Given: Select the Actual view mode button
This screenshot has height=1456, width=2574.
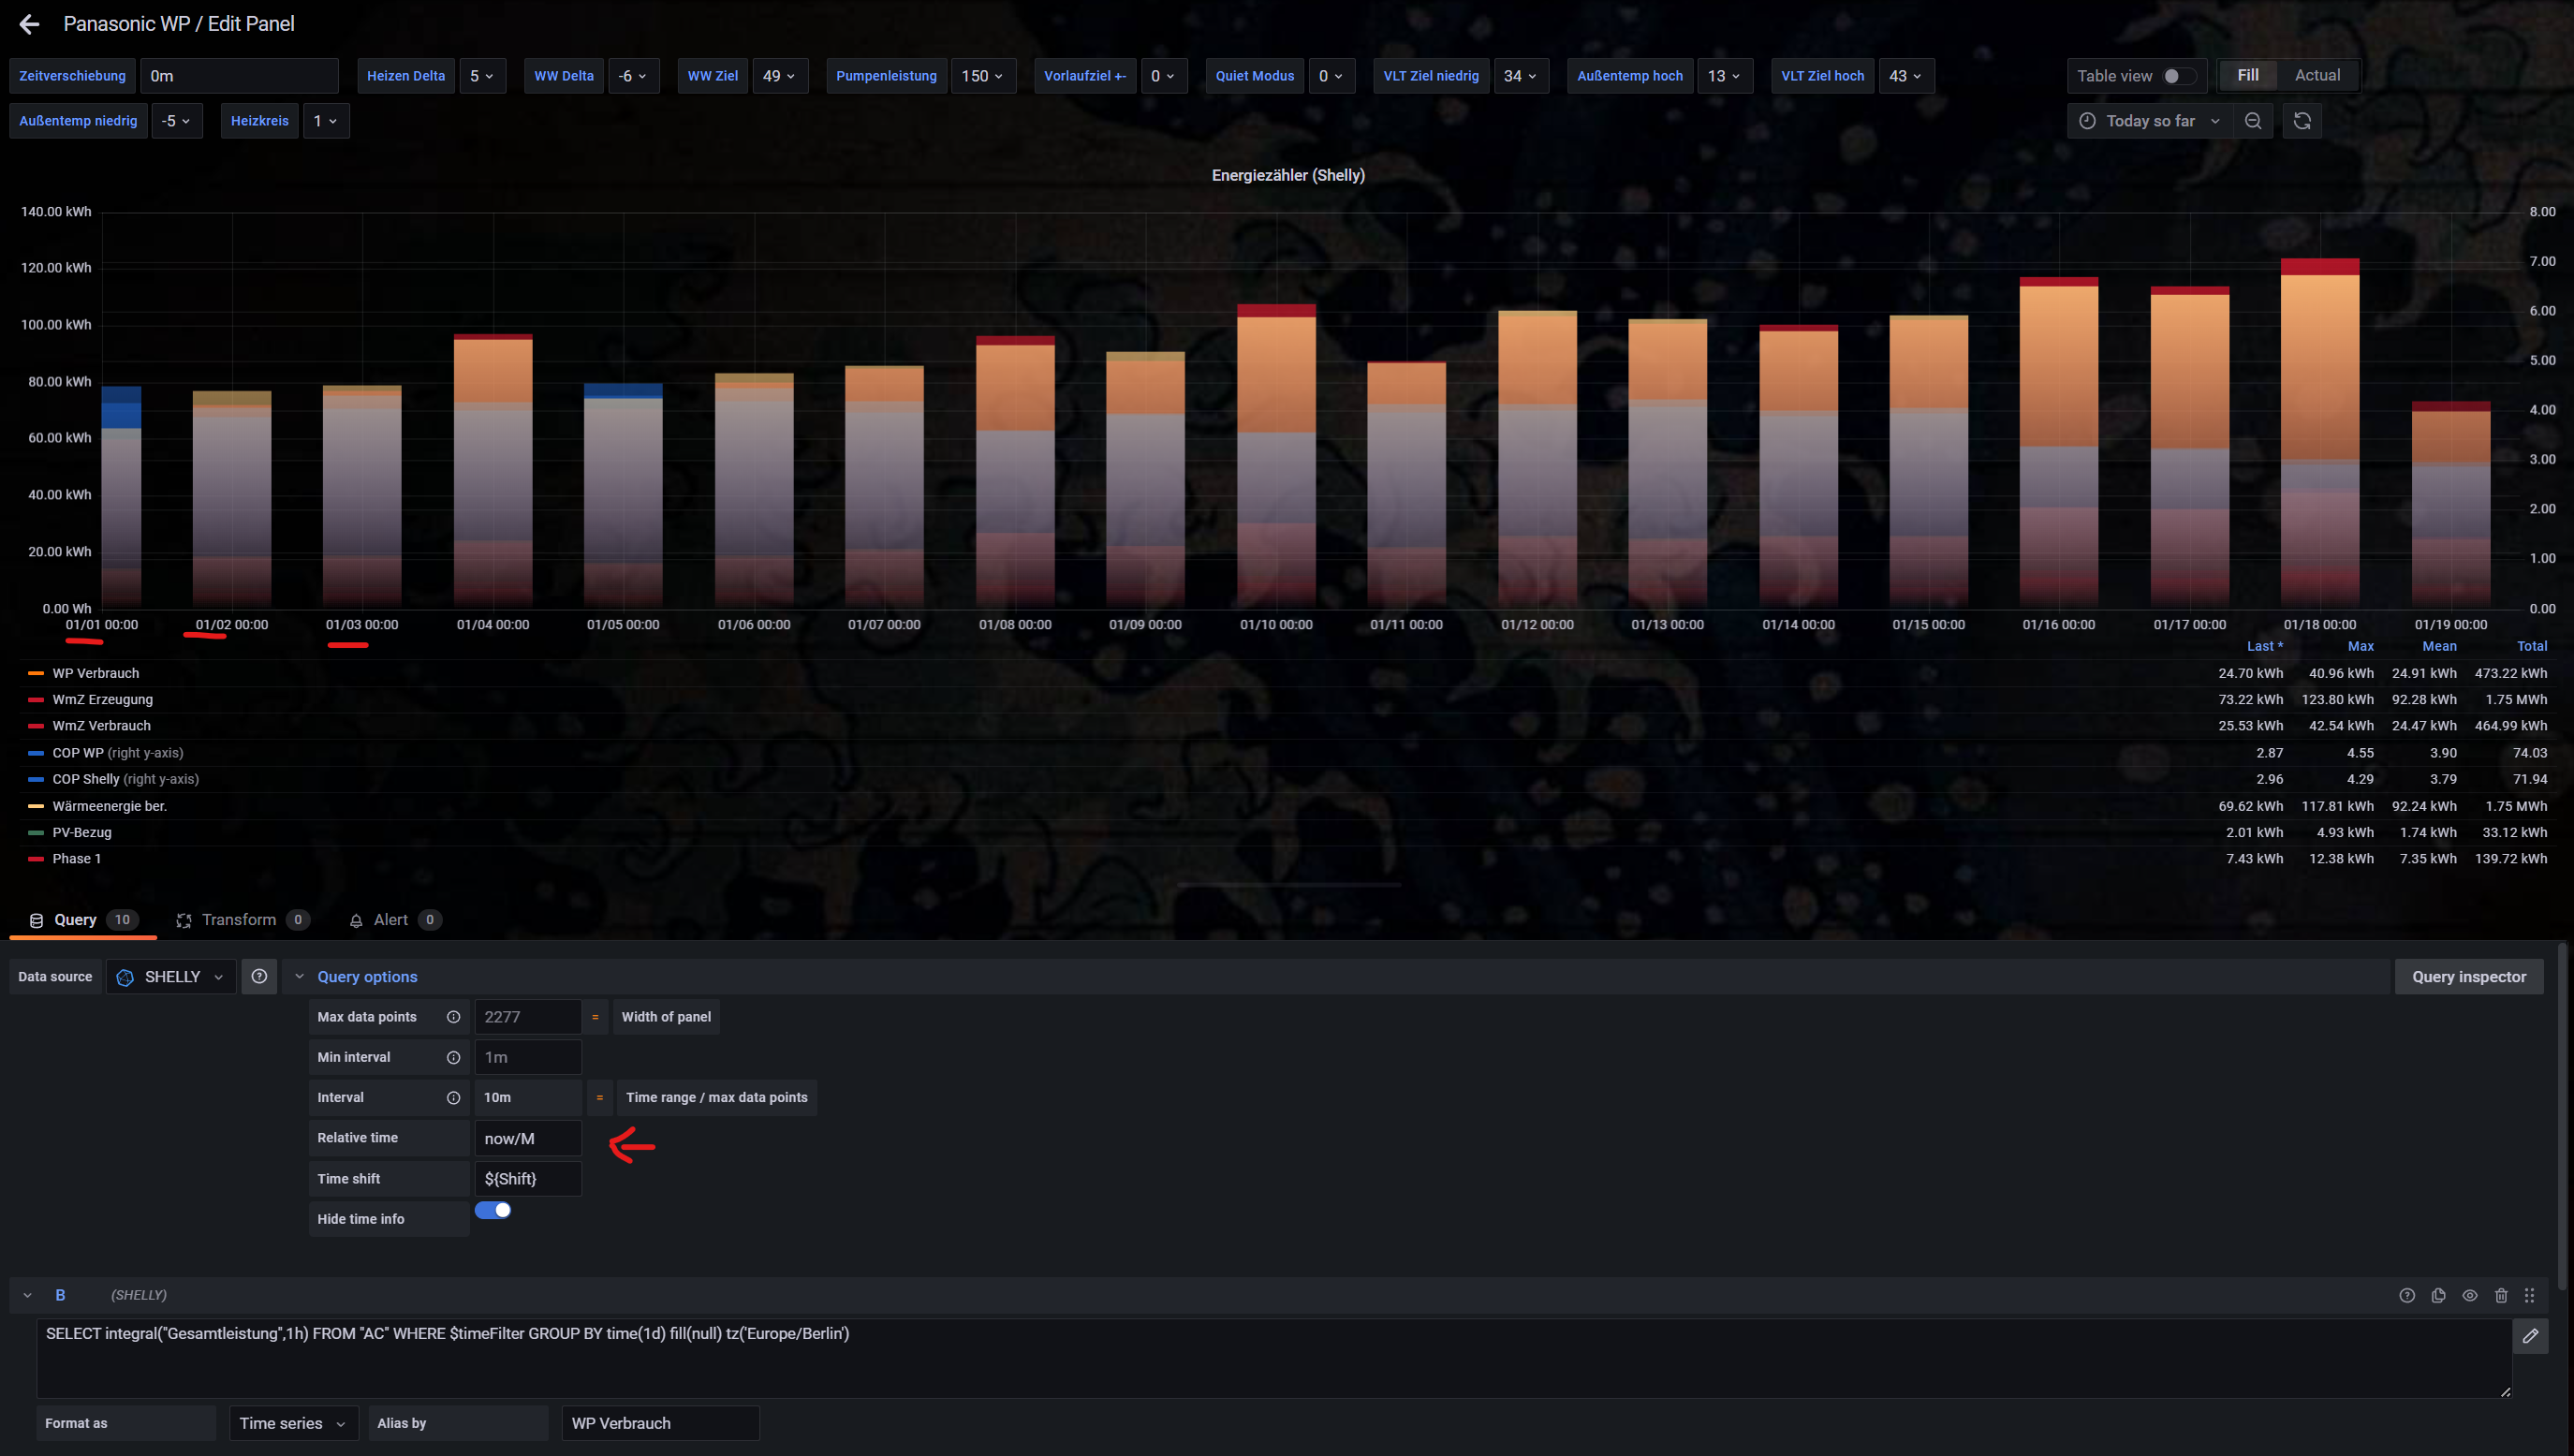Looking at the screenshot, I should click(2317, 75).
